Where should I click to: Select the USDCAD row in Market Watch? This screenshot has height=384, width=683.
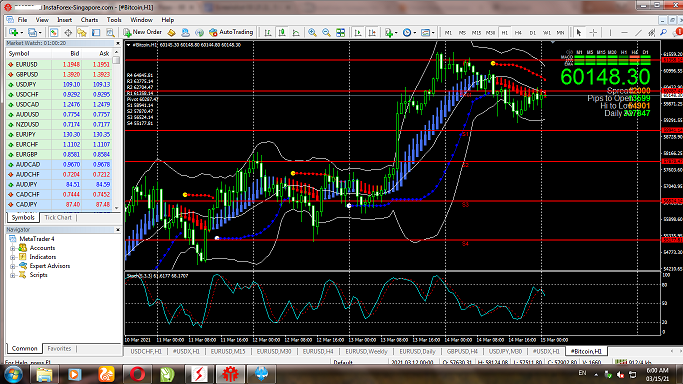click(59, 104)
